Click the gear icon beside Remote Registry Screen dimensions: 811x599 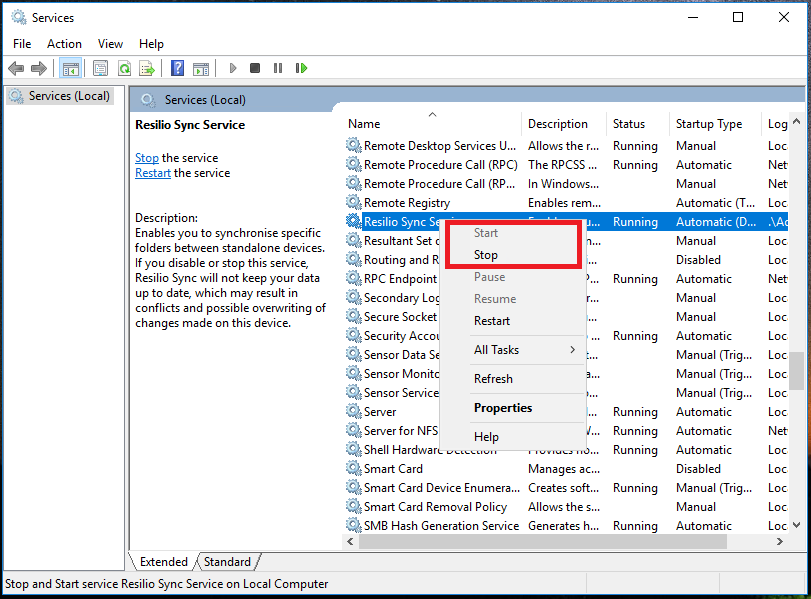[x=354, y=202]
